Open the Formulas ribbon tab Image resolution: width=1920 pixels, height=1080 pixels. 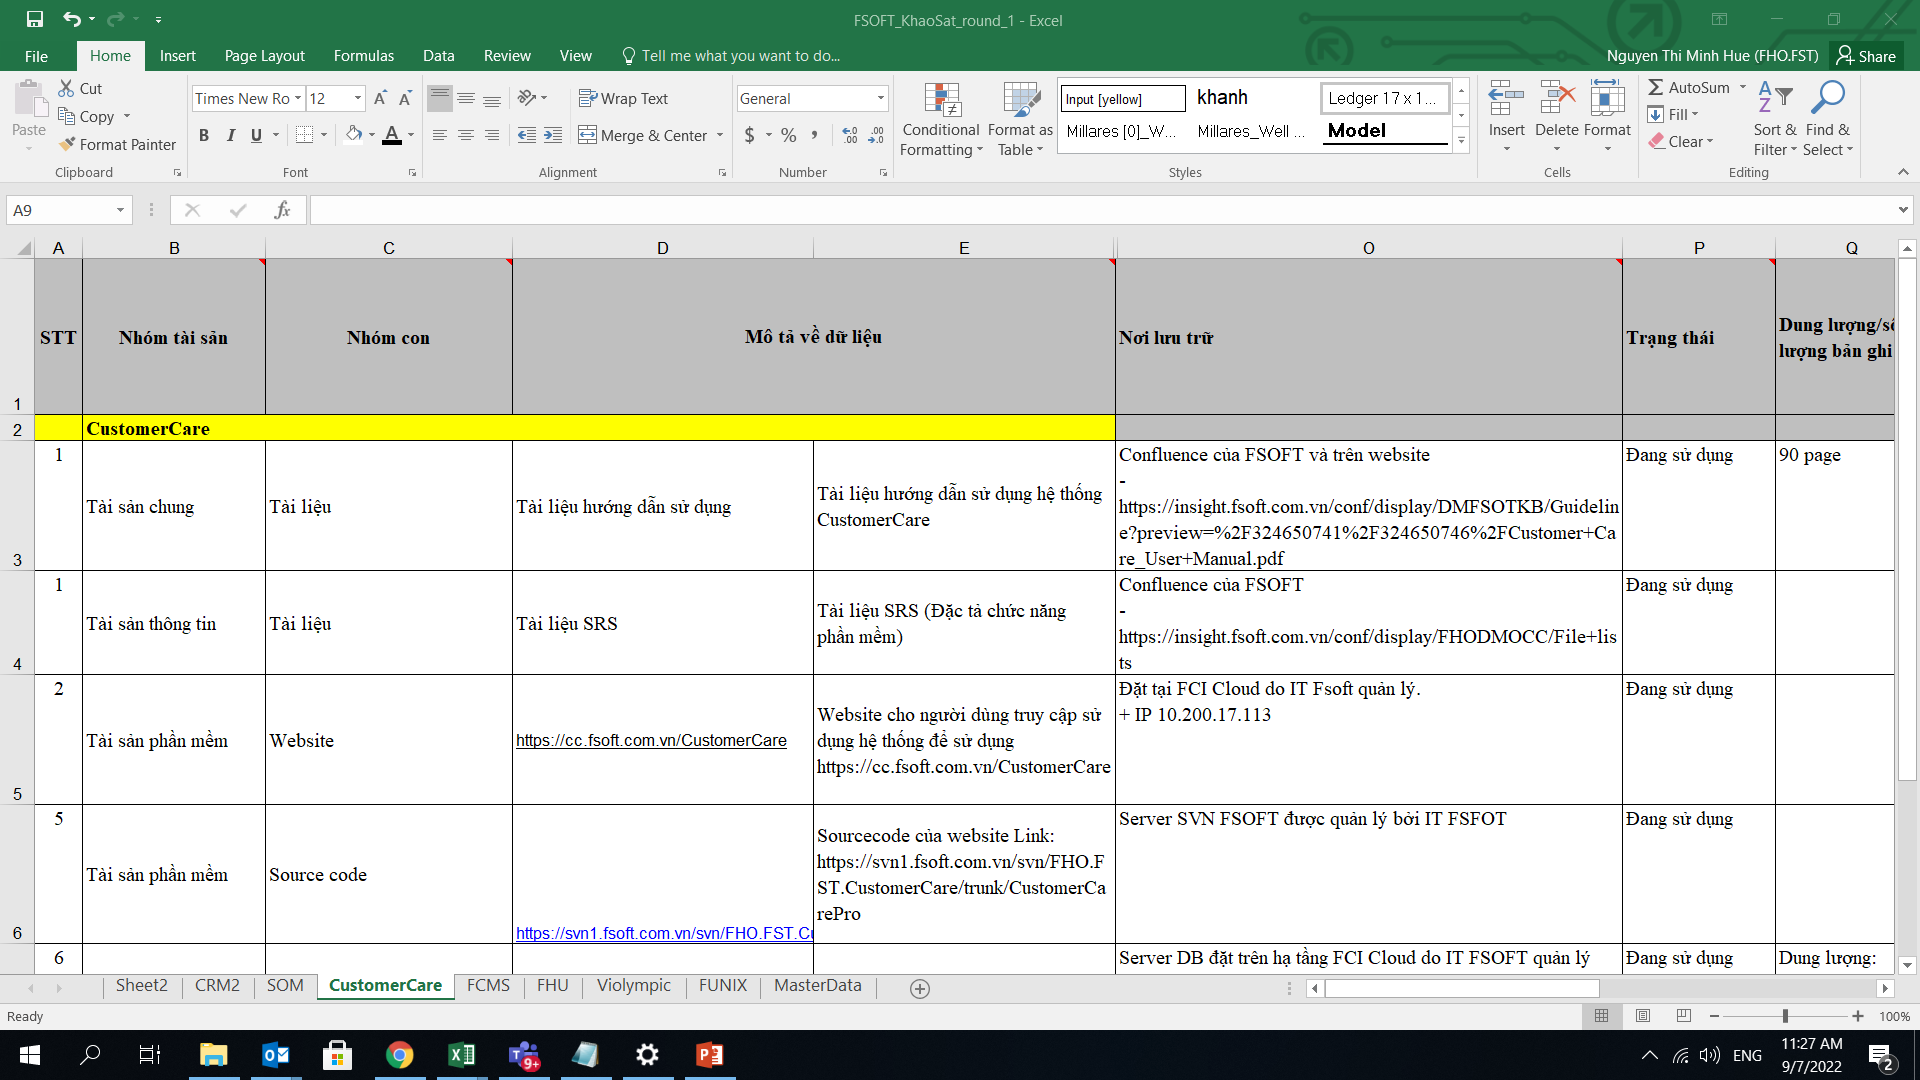click(x=363, y=56)
